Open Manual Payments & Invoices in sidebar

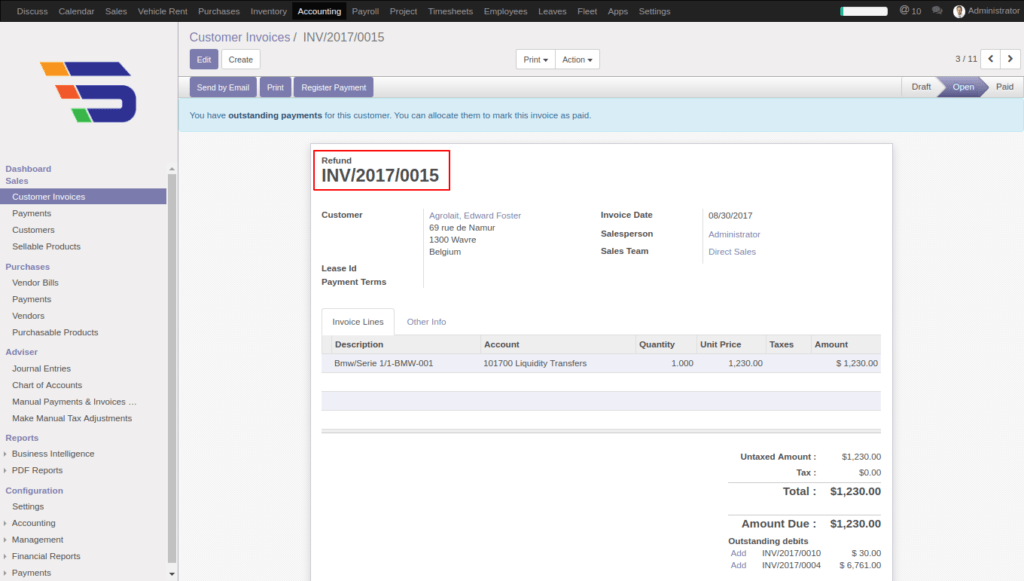(x=74, y=401)
